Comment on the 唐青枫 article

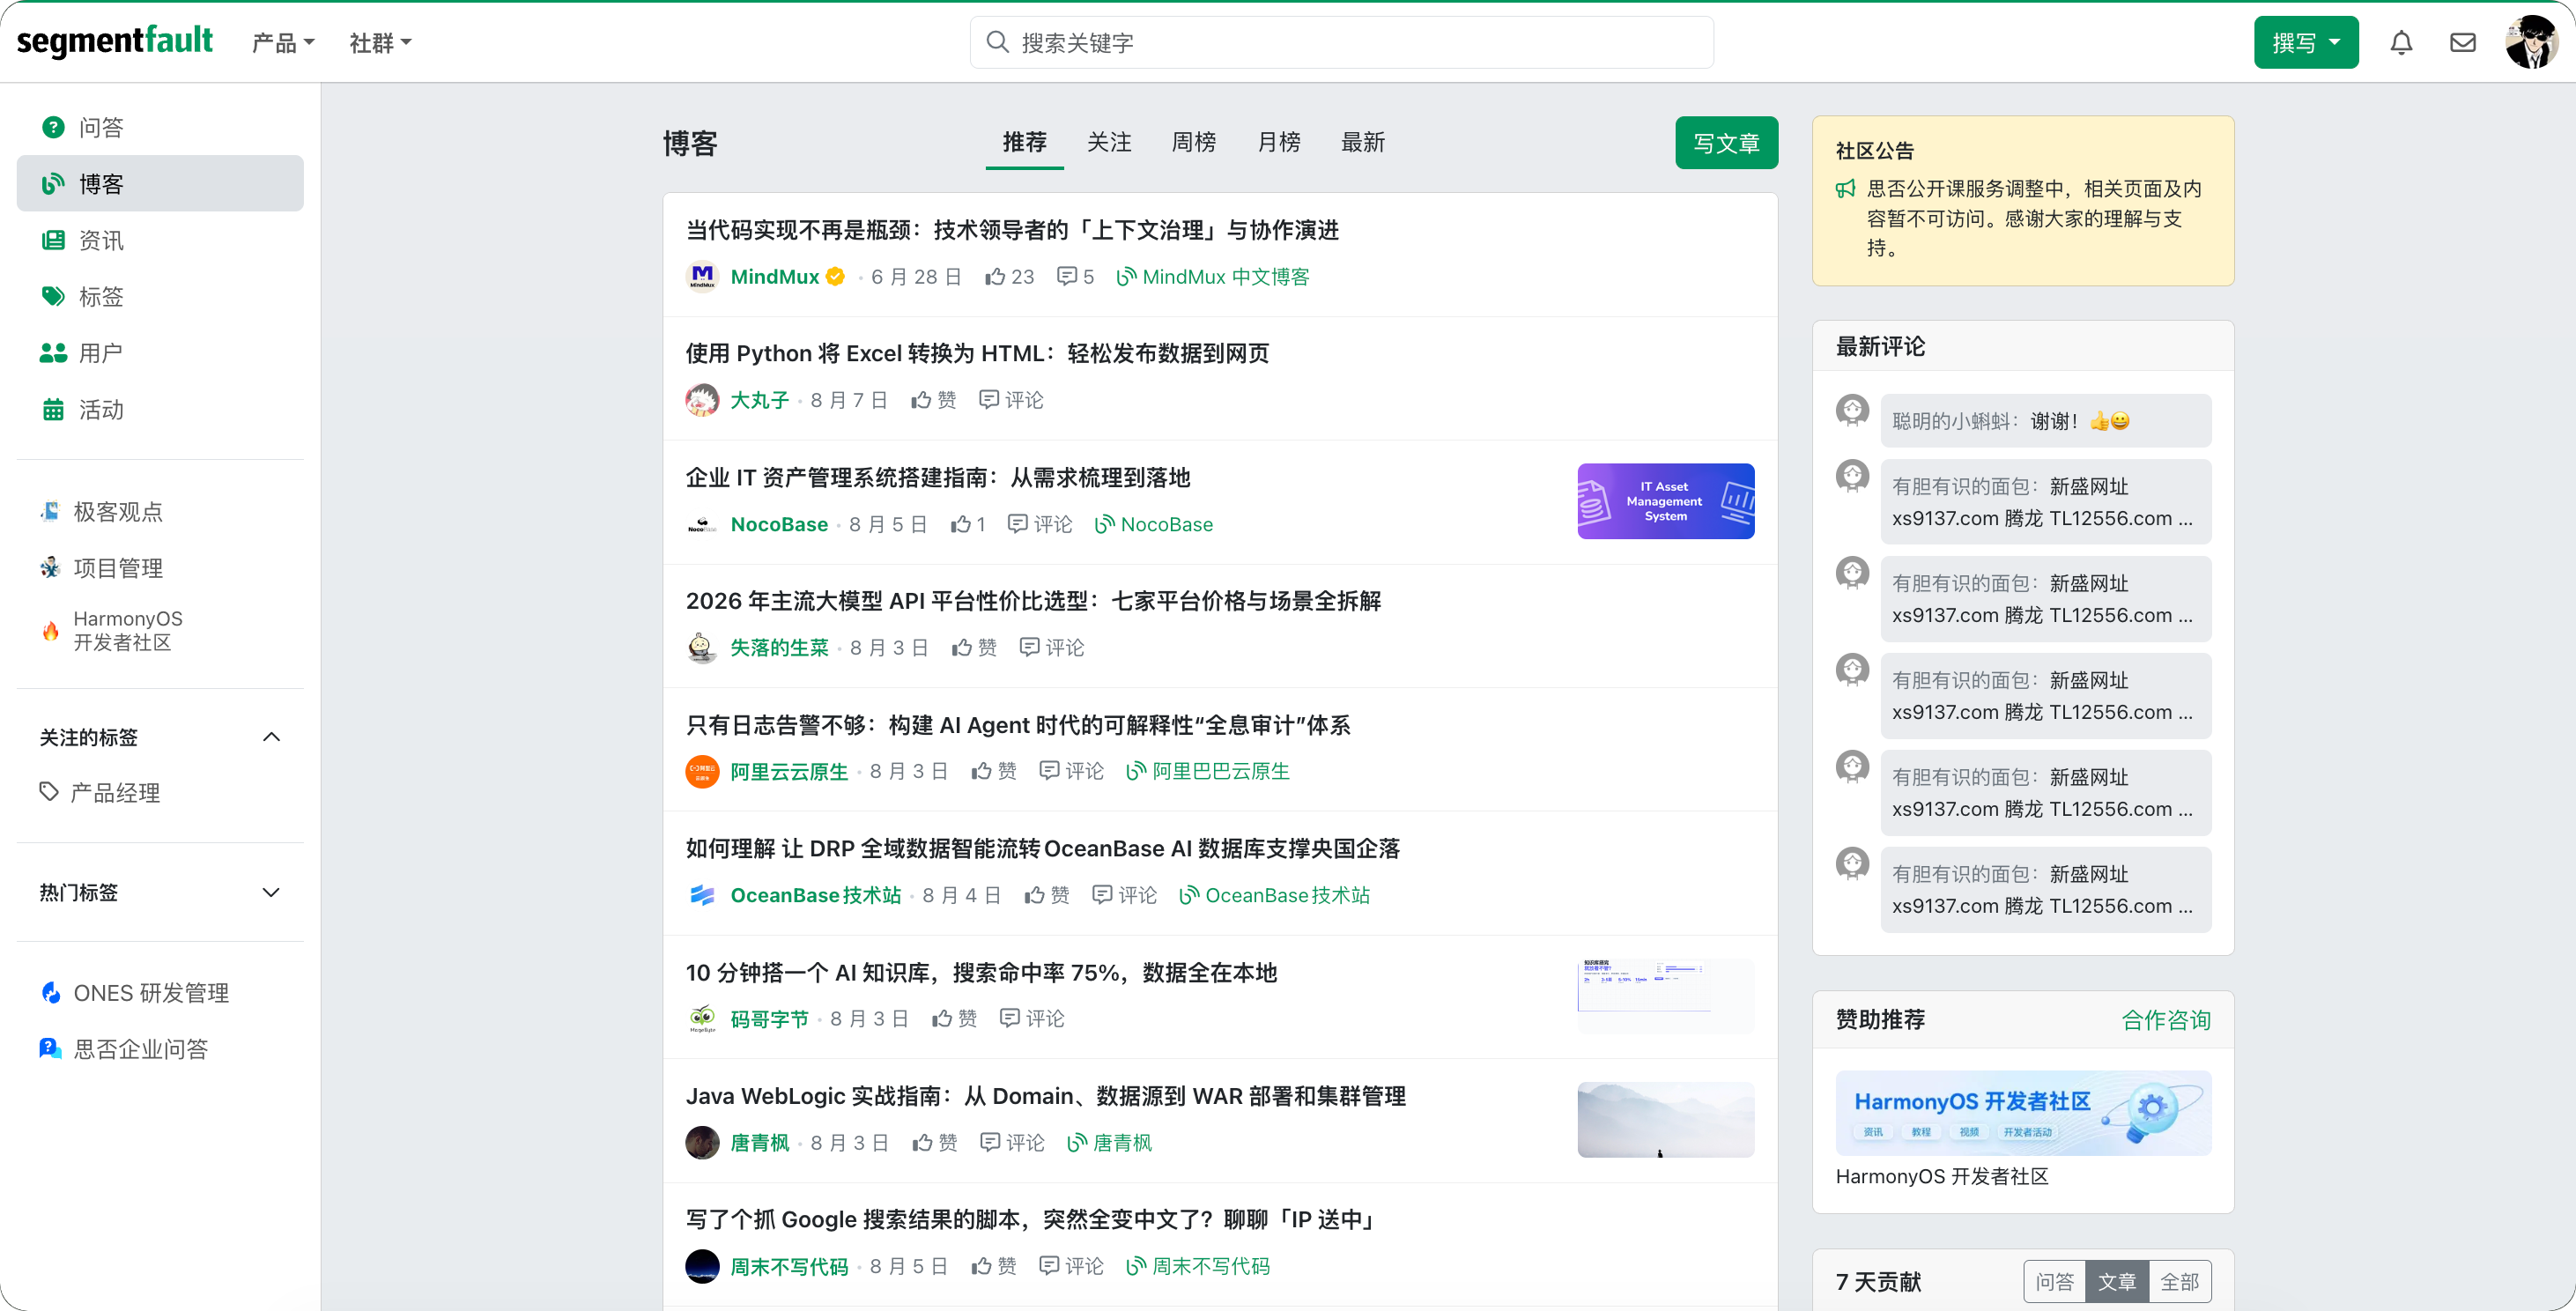point(1012,1142)
